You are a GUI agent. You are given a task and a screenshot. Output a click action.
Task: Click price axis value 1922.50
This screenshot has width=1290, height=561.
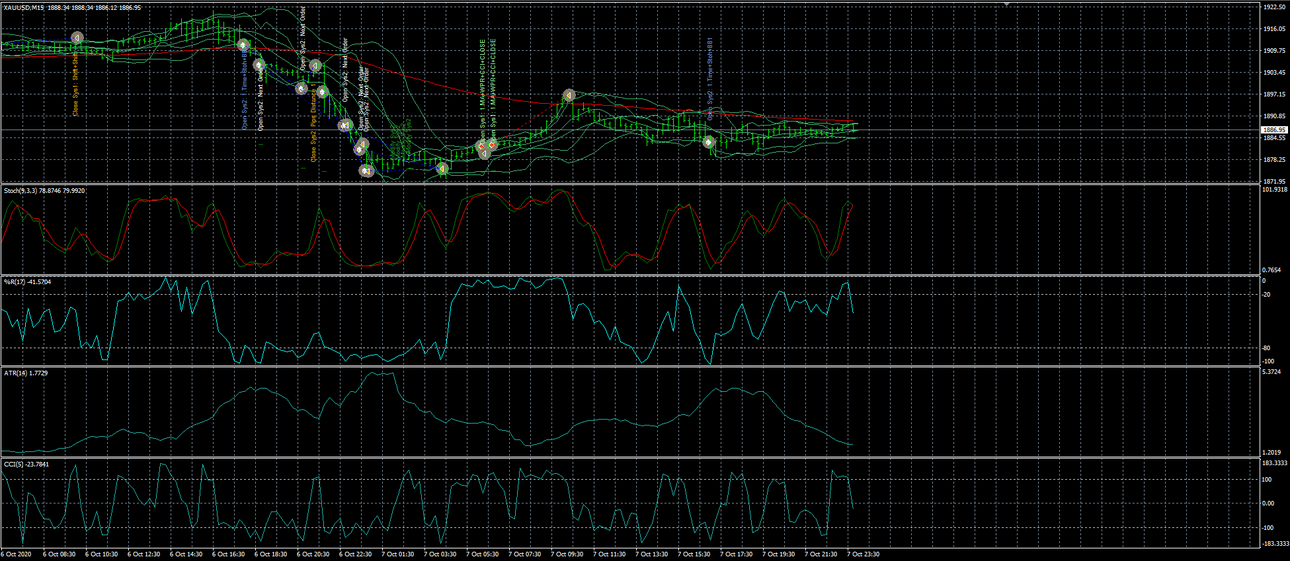click(x=1275, y=7)
